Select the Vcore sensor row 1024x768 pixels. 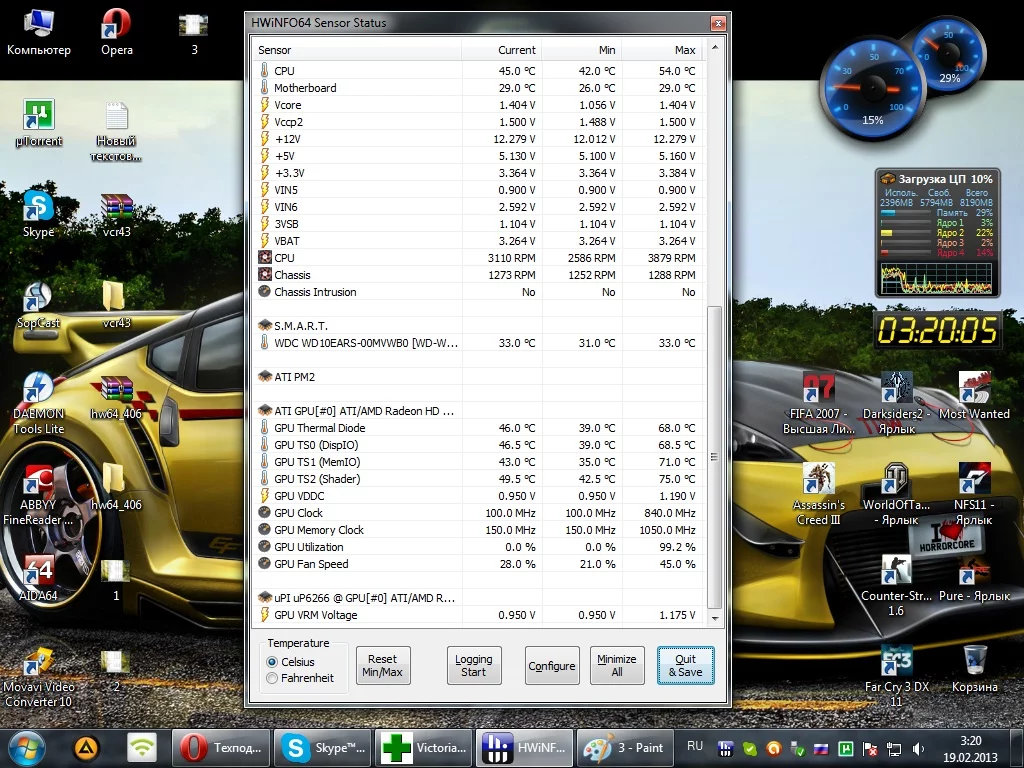tap(478, 104)
